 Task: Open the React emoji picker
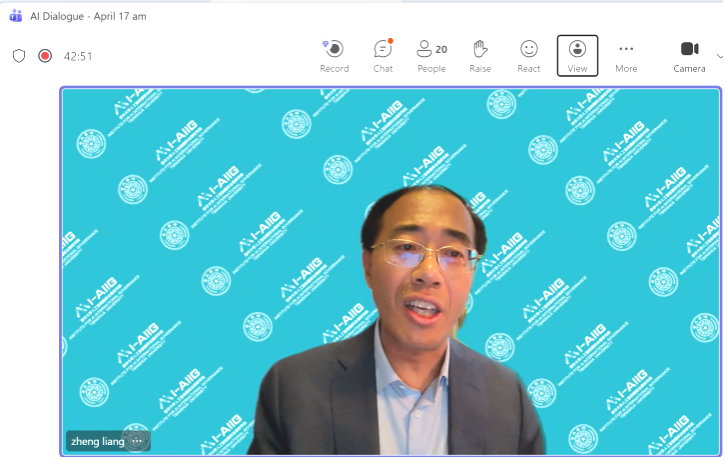click(x=529, y=55)
